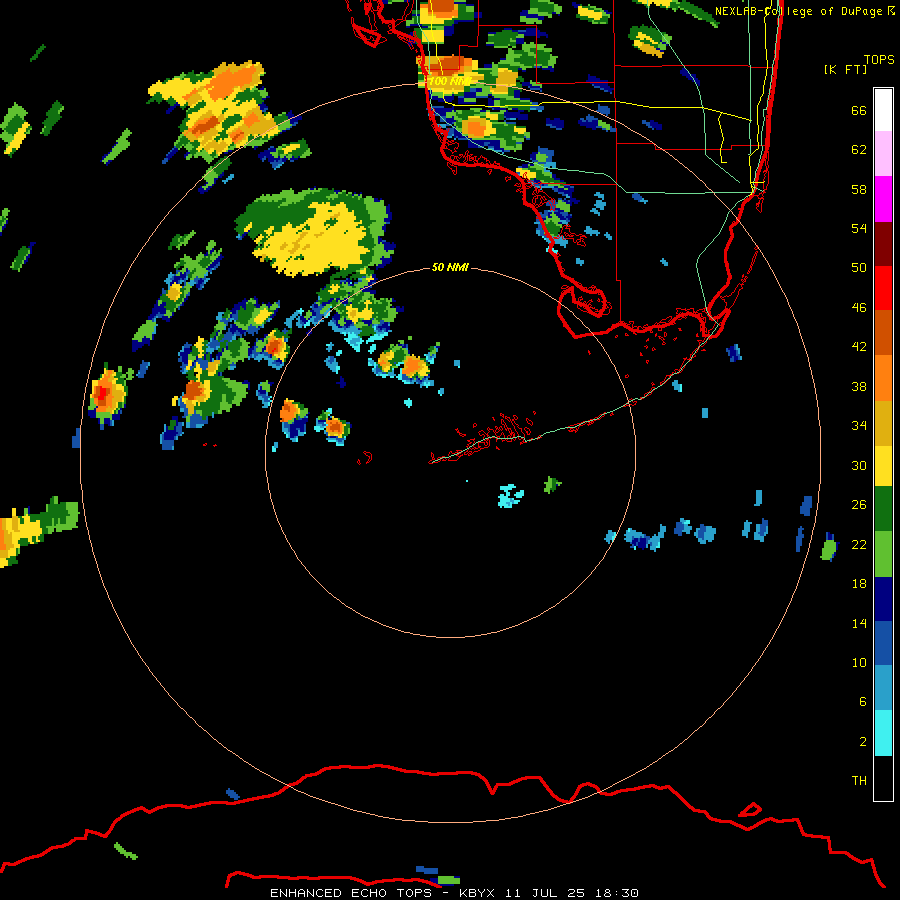
Task: Click the white swatch in tops legend
Action: 883,110
